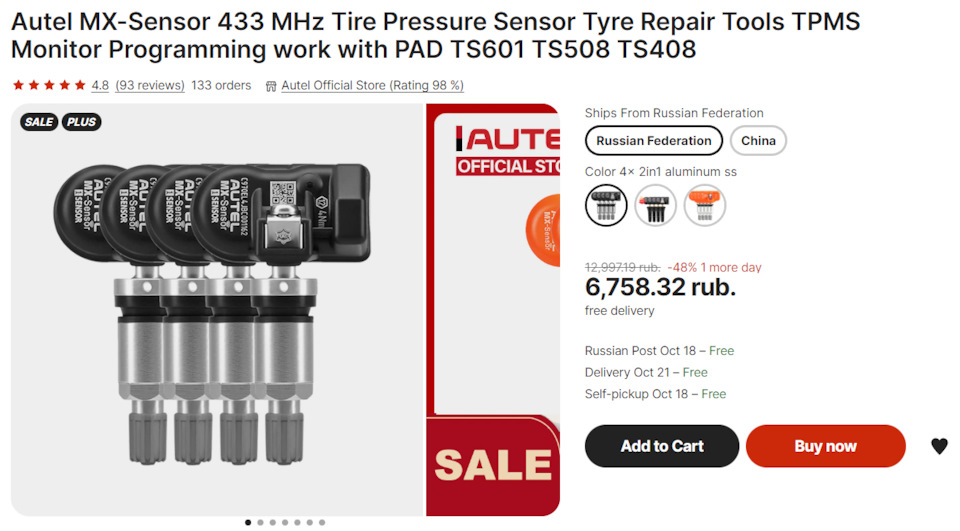960x531 pixels.
Task: View the Autel official store sale image
Action: [x=493, y=310]
